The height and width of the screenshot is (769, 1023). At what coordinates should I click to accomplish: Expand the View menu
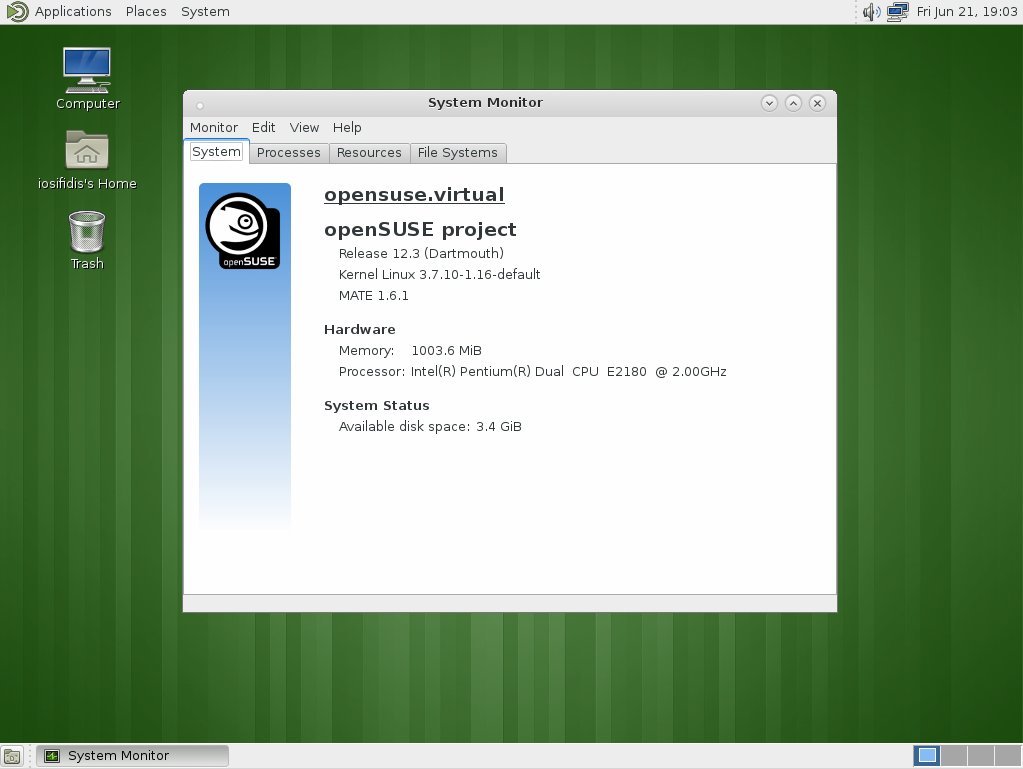point(304,128)
